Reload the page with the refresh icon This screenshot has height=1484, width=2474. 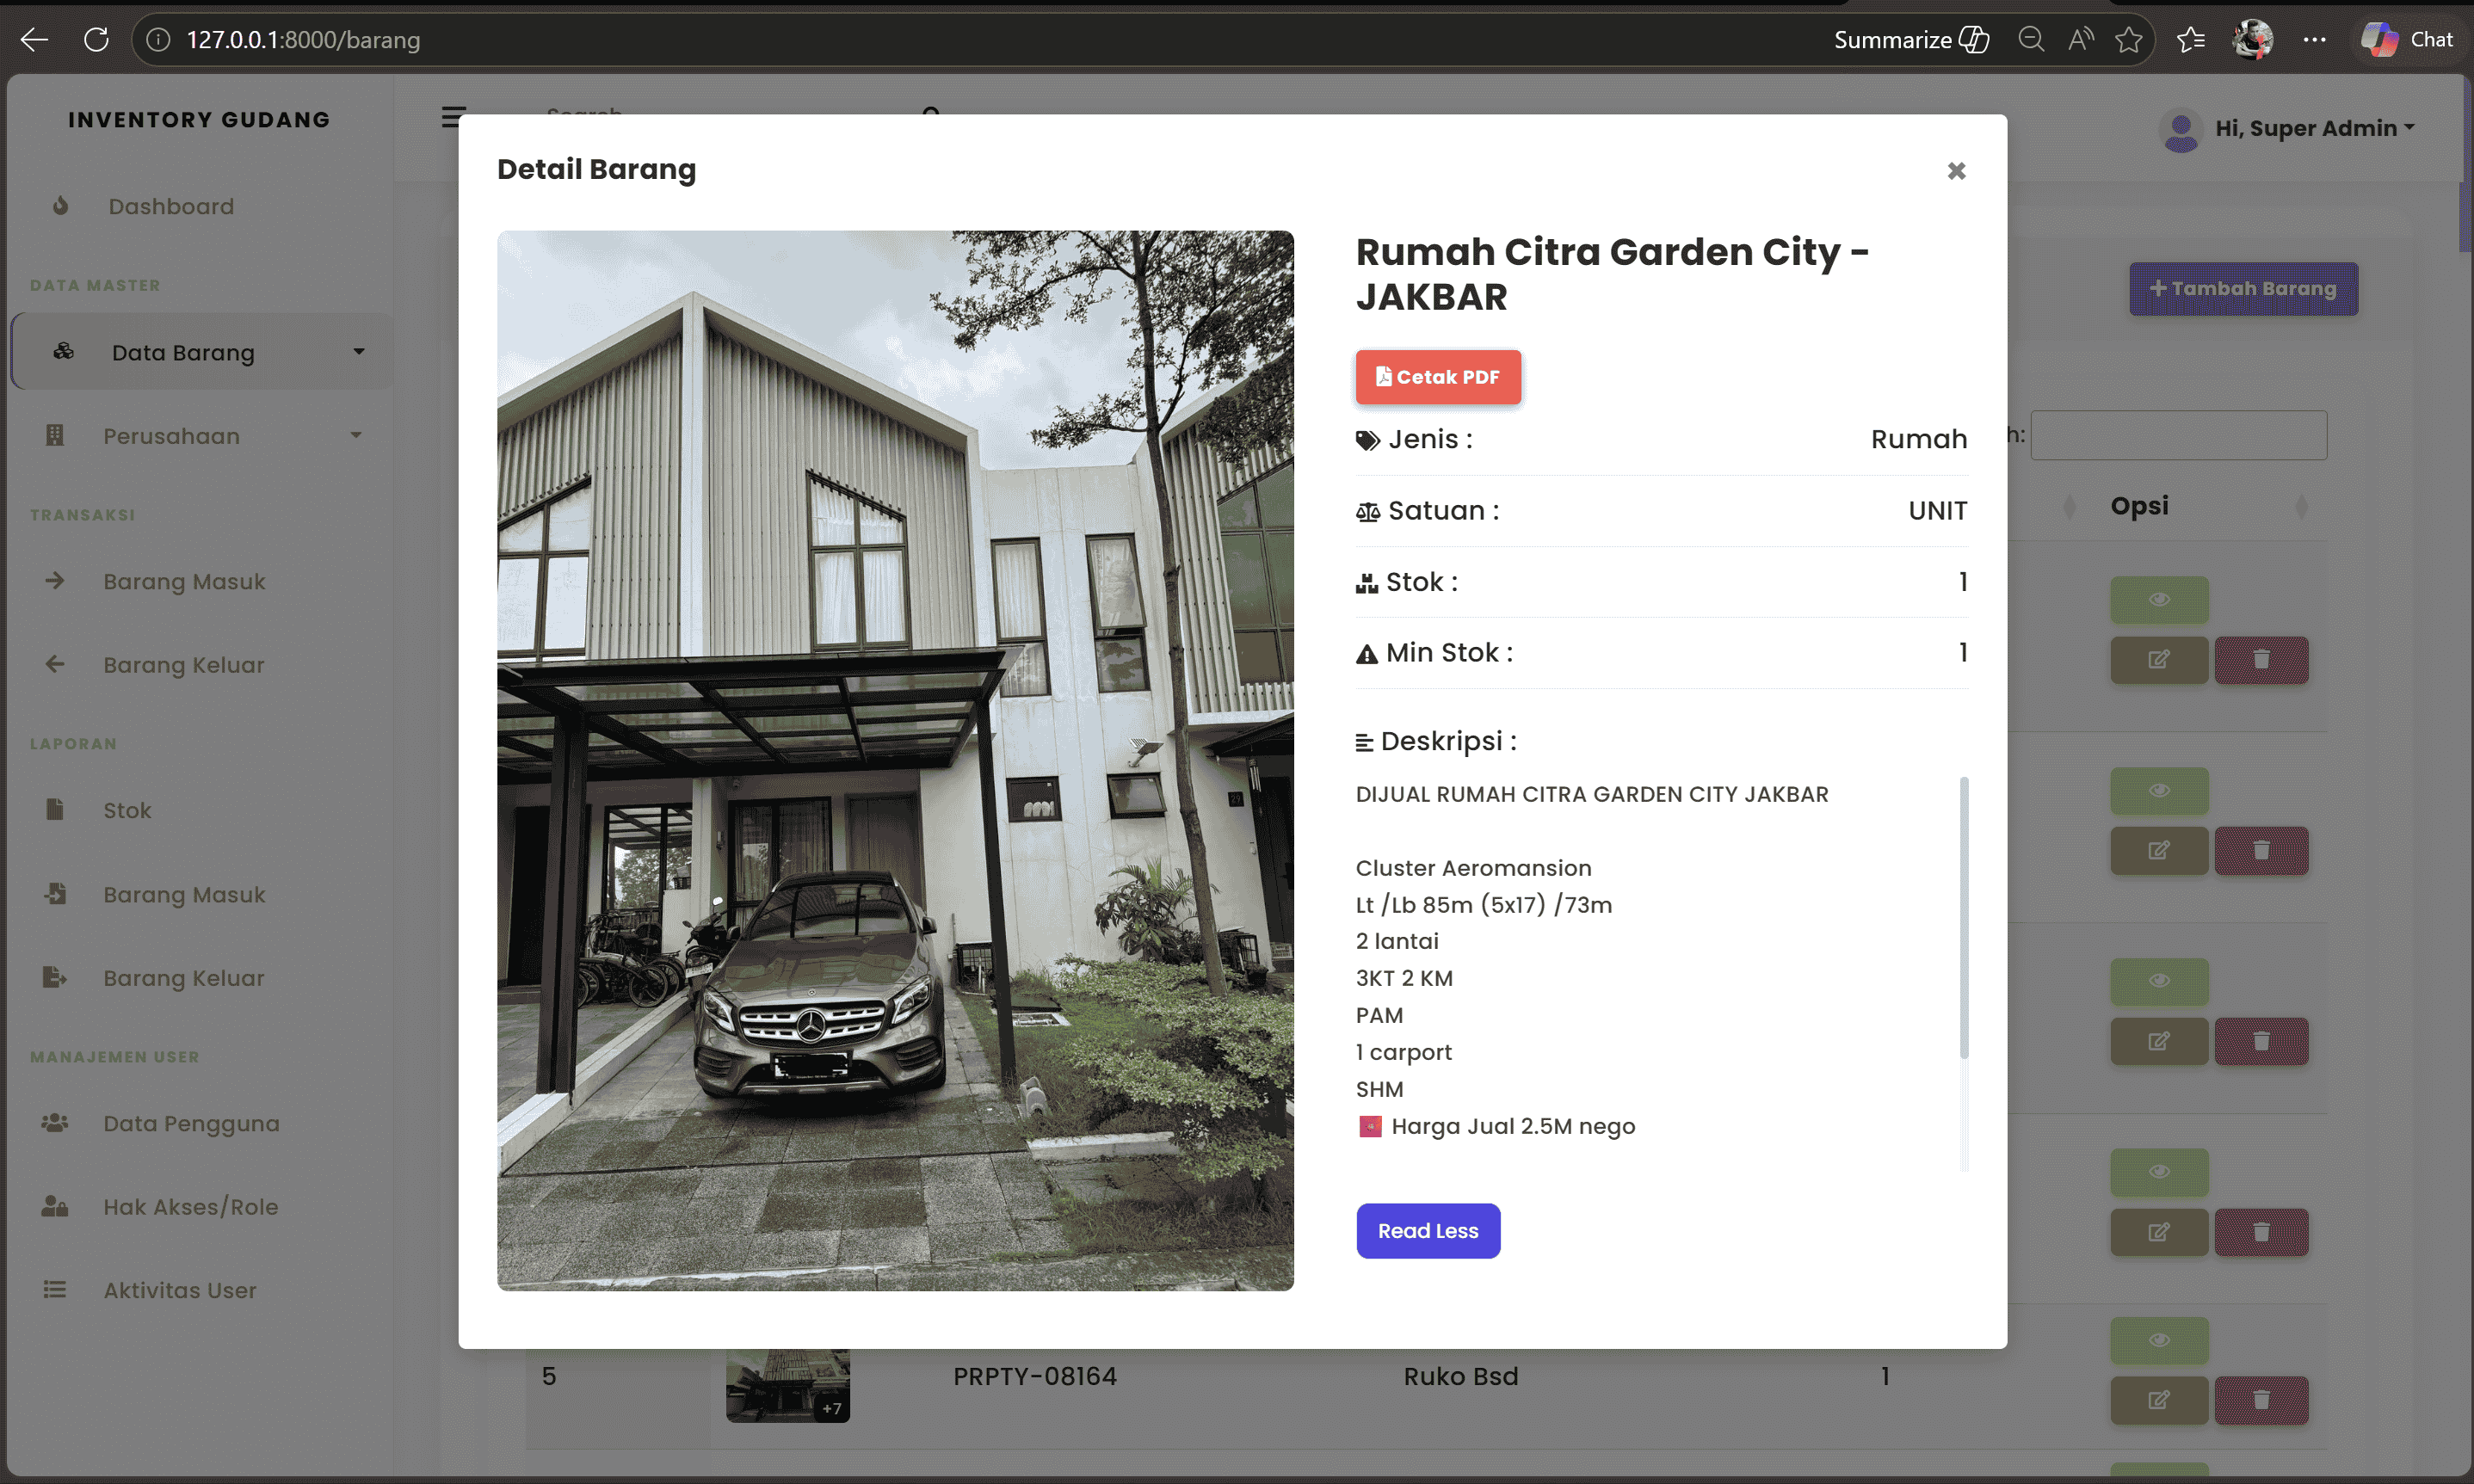96,40
